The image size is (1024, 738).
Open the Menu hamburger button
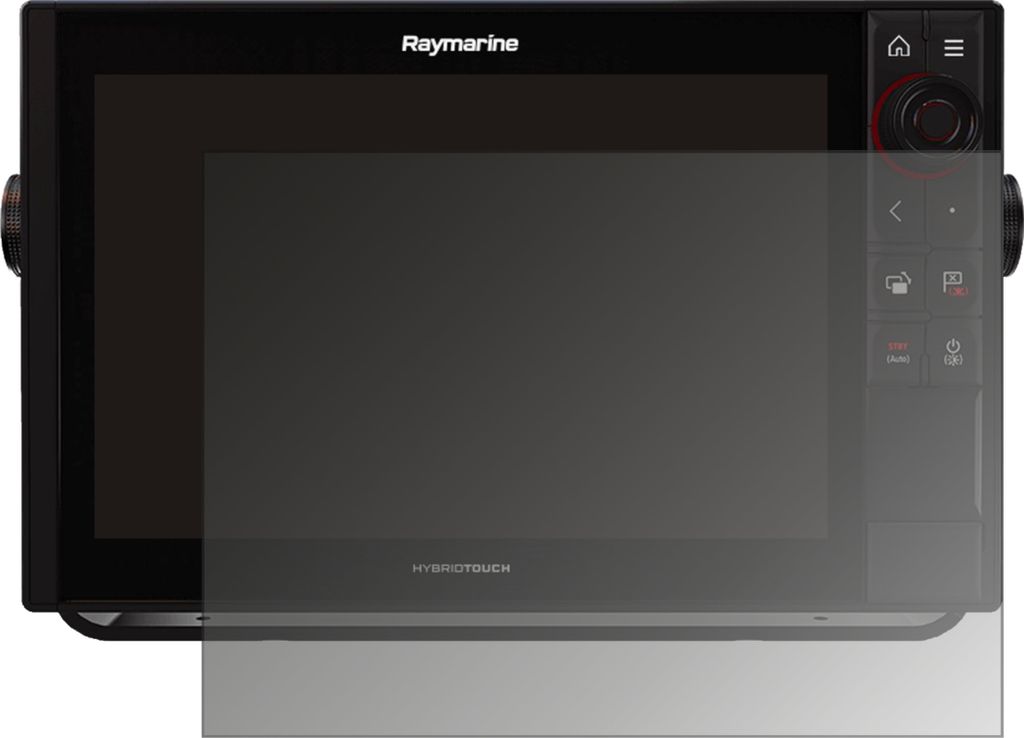click(x=953, y=47)
